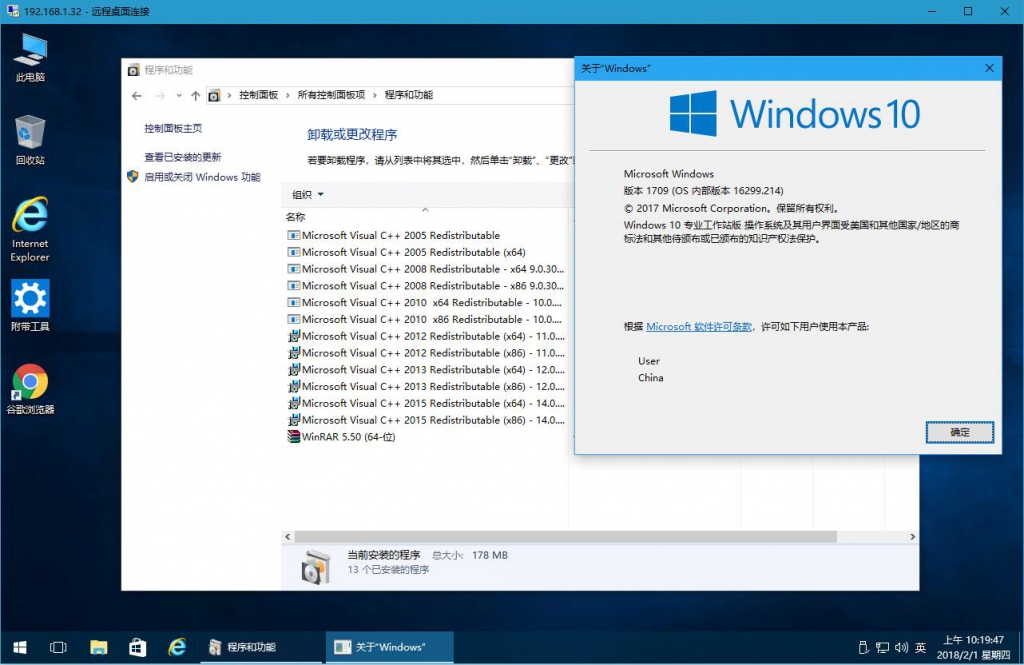Open the volume speaker tray icon
The width and height of the screenshot is (1024, 665).
[901, 647]
